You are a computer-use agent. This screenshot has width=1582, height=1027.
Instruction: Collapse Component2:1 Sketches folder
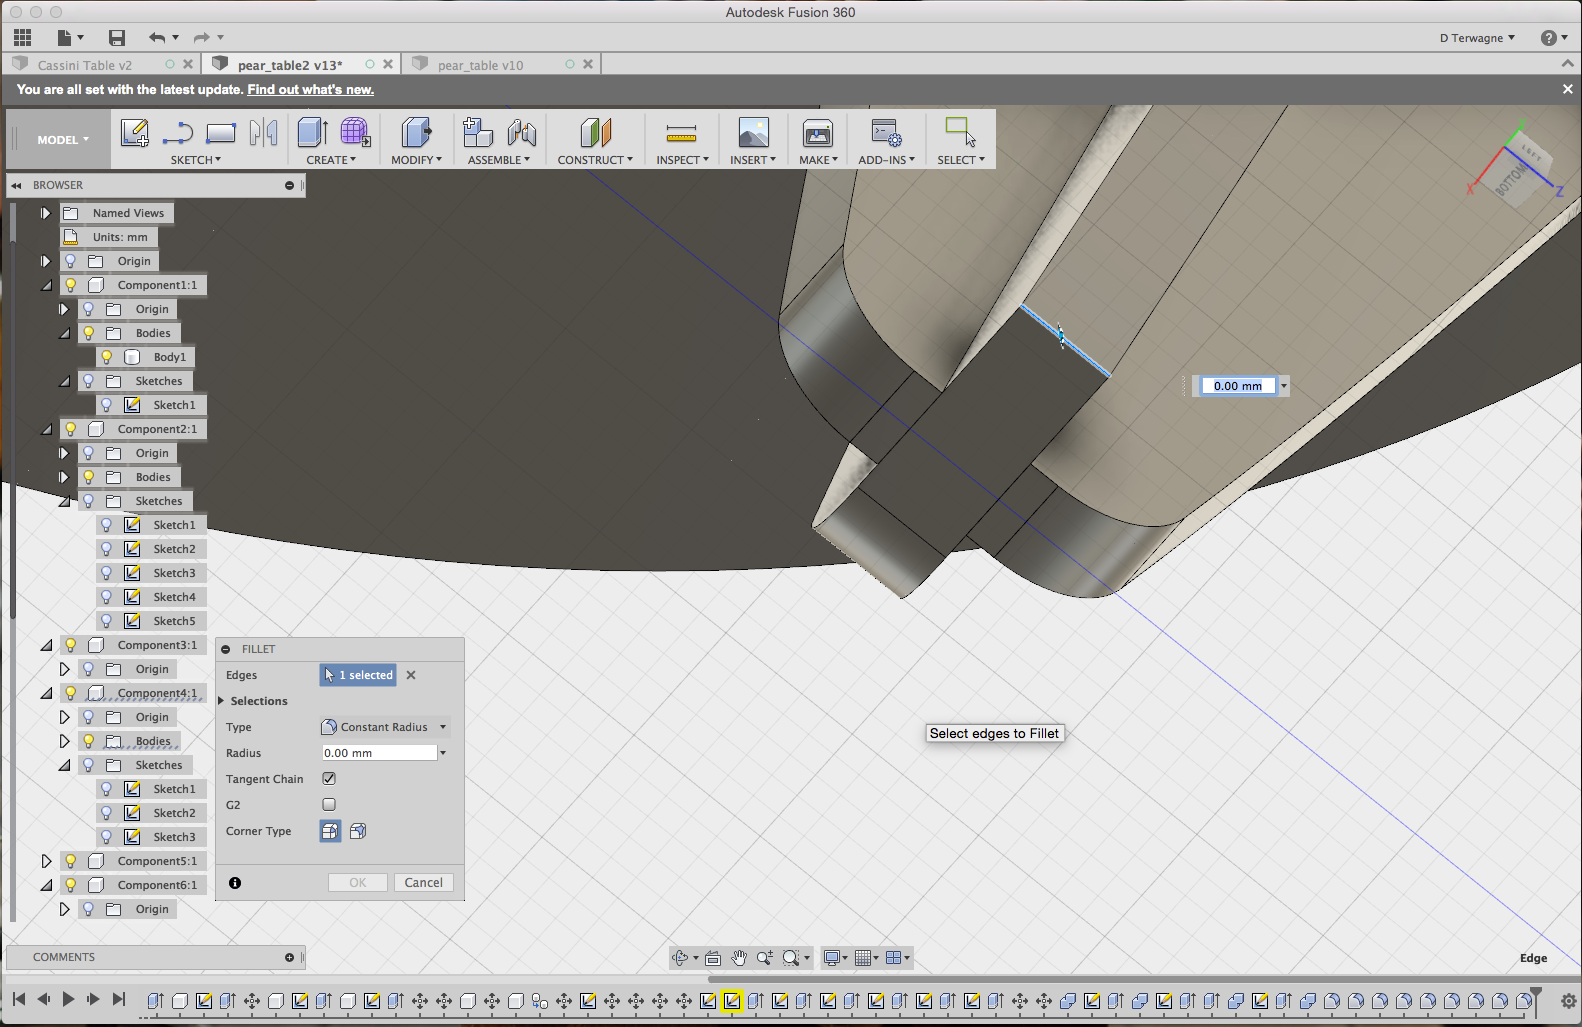[64, 501]
